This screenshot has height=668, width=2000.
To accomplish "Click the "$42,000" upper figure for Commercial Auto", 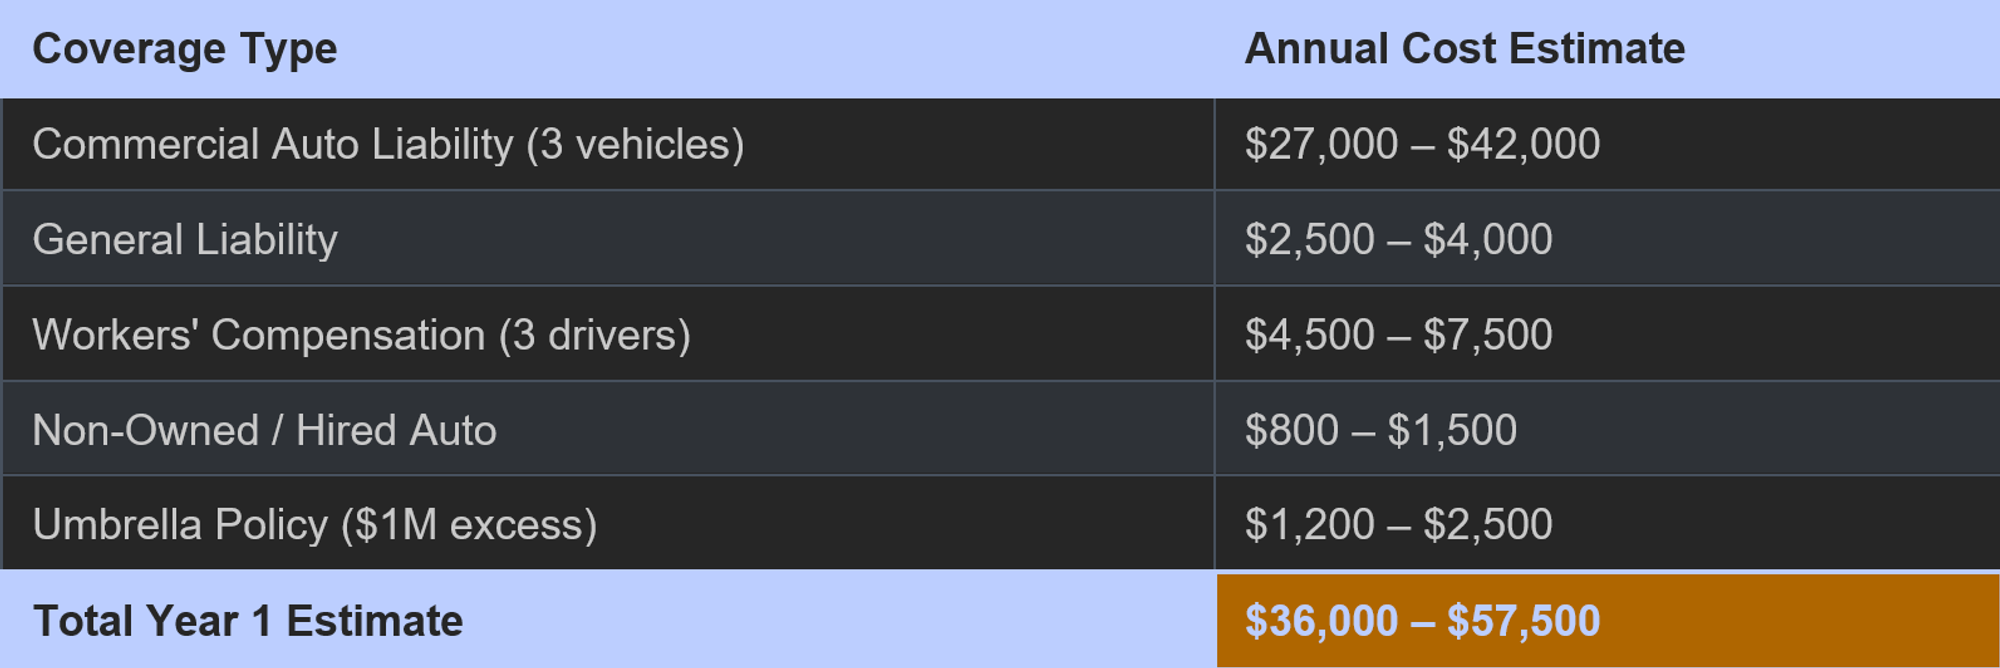I will coord(1523,144).
